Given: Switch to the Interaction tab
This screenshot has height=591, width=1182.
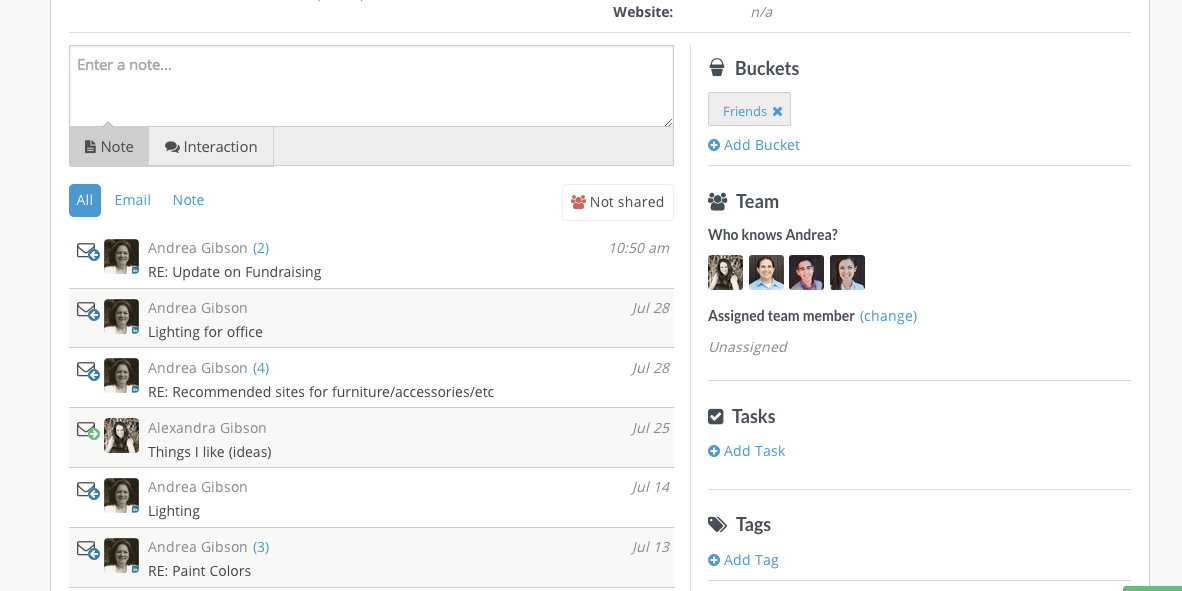Looking at the screenshot, I should (211, 147).
